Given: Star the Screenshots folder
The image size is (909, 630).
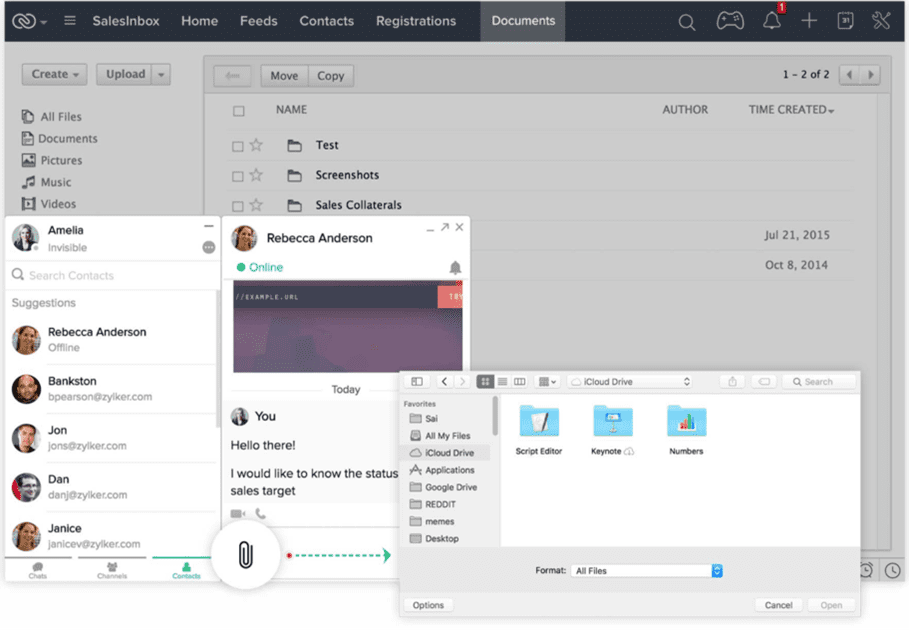Looking at the screenshot, I should click(x=256, y=175).
